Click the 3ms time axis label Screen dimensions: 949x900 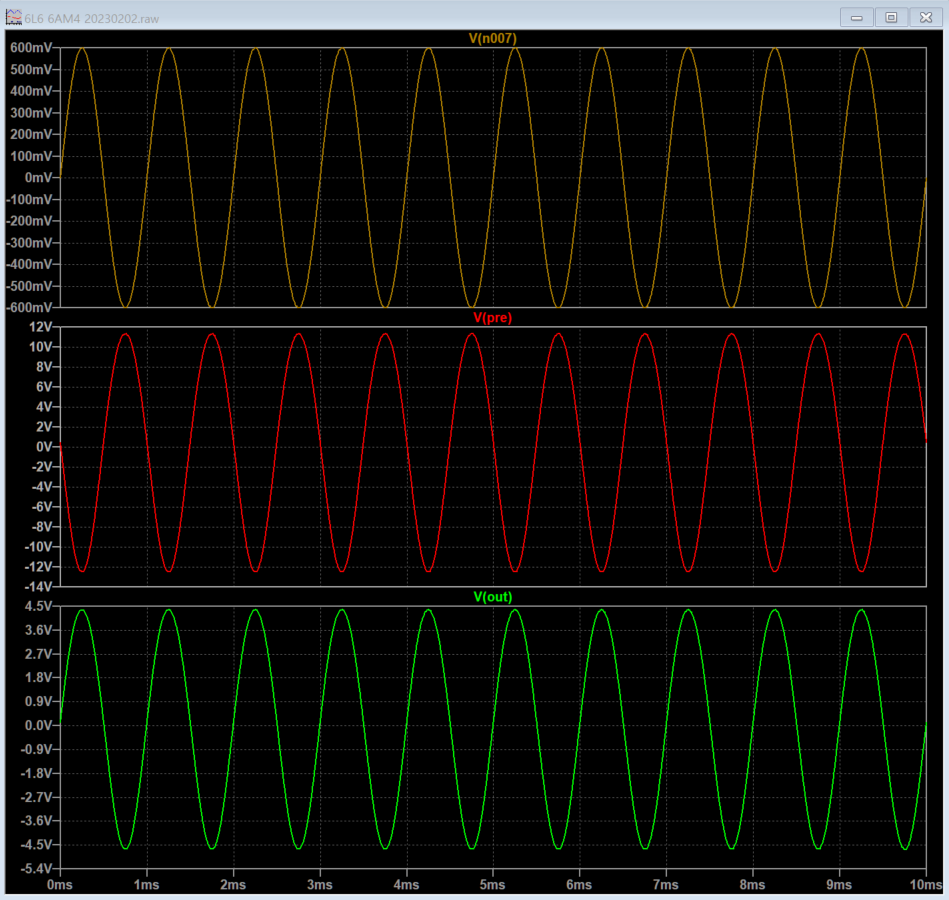[x=320, y=885]
